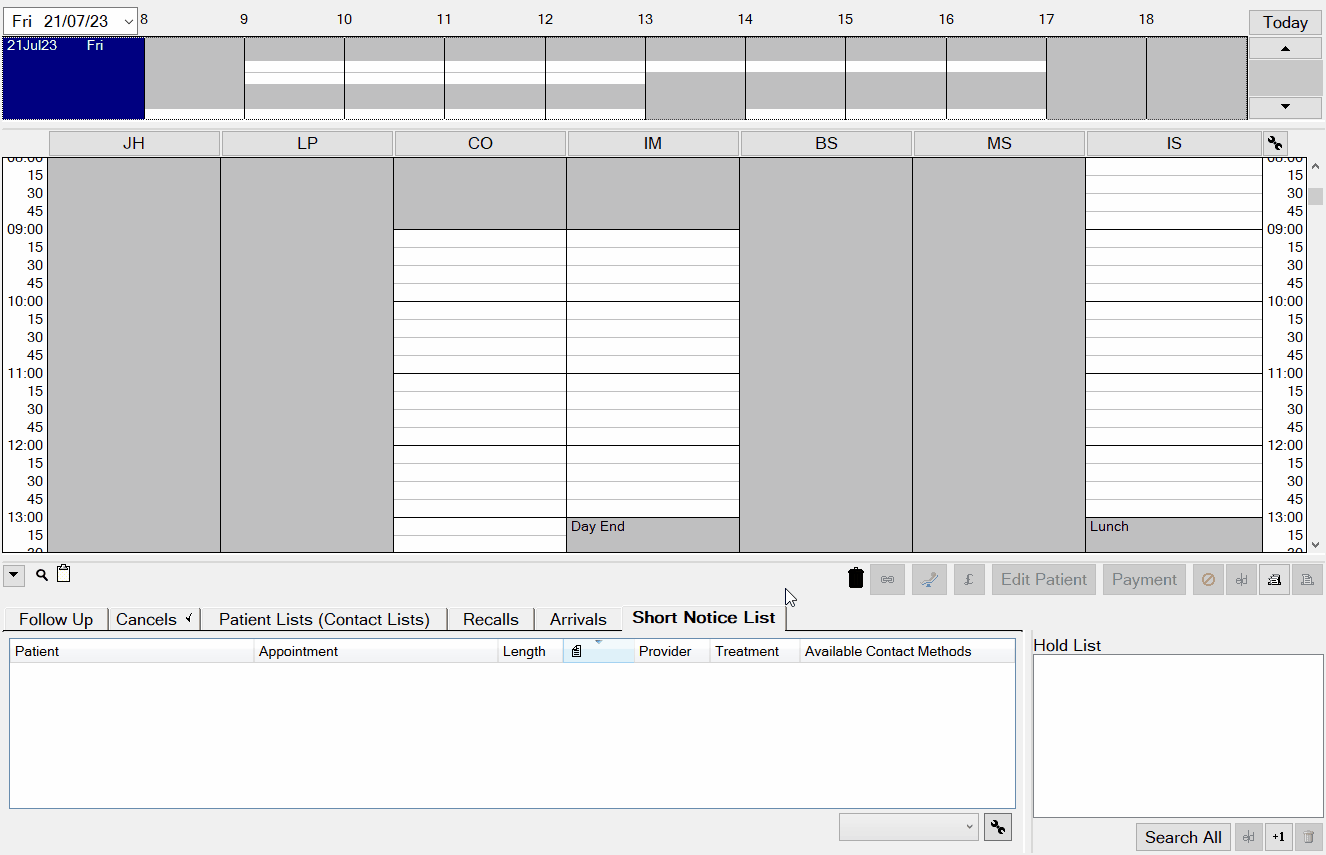This screenshot has width=1326, height=855.
Task: Click the dental chair icon button
Action: pyautogui.click(x=929, y=580)
